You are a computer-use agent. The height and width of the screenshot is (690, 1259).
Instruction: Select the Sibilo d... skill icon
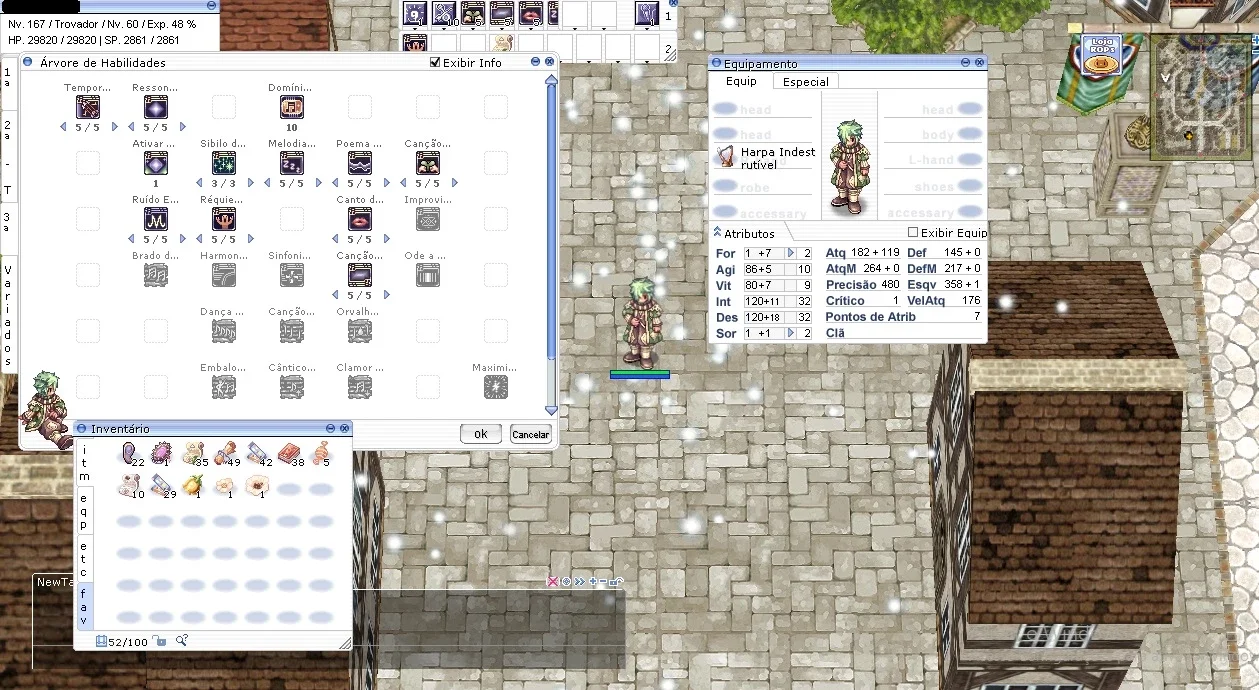(224, 163)
